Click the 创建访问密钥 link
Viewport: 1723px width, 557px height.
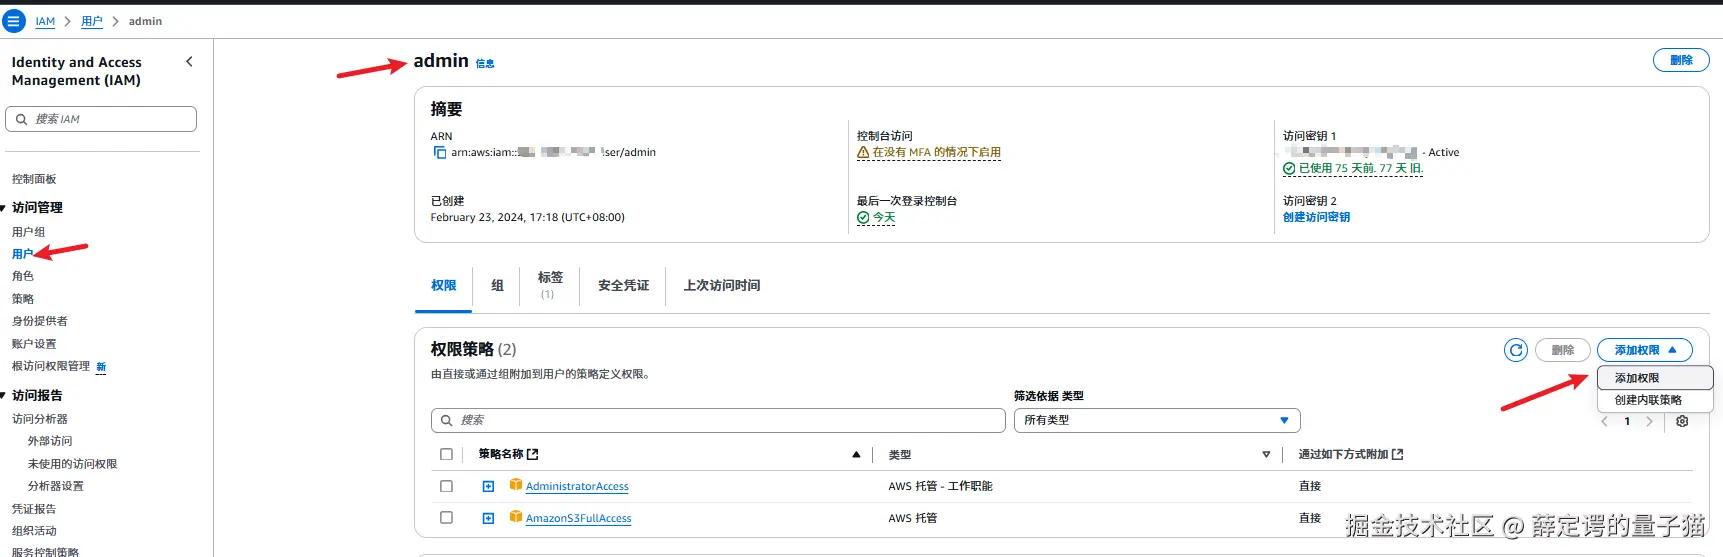1316,217
